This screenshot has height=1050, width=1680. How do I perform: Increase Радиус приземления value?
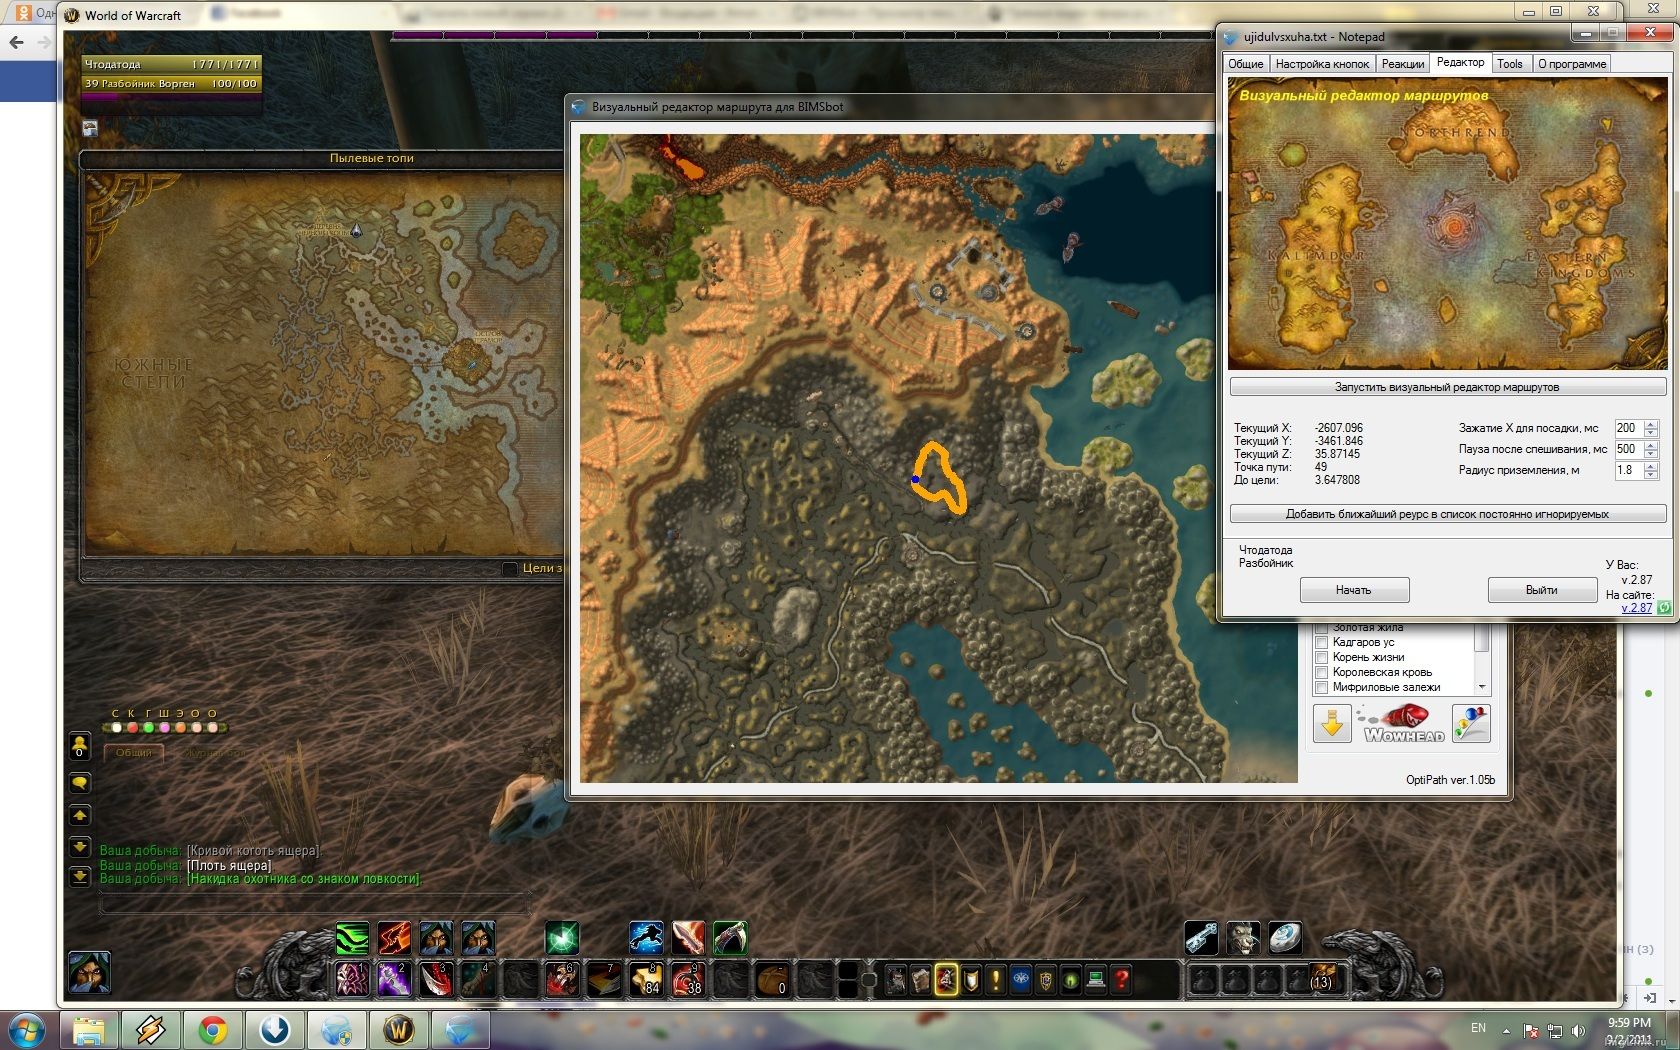1651,466
